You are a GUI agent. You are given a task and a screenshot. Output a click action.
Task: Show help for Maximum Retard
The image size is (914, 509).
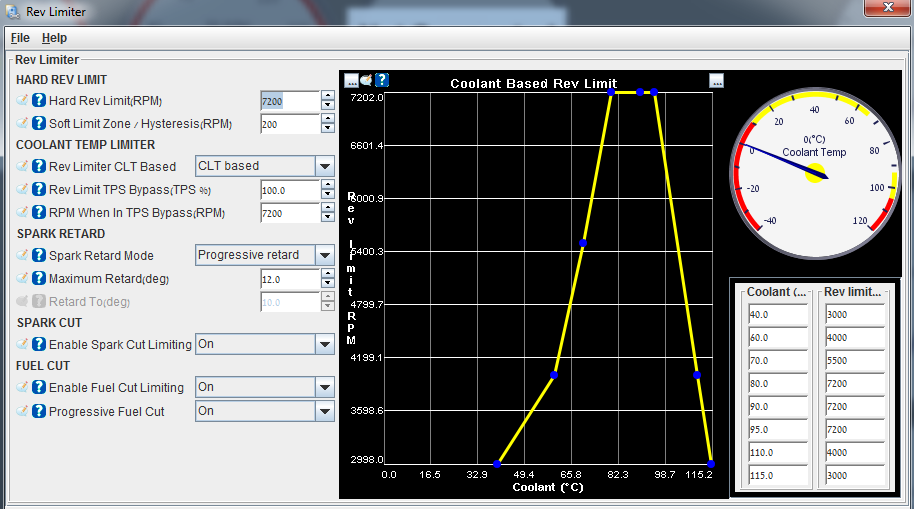pyautogui.click(x=38, y=278)
